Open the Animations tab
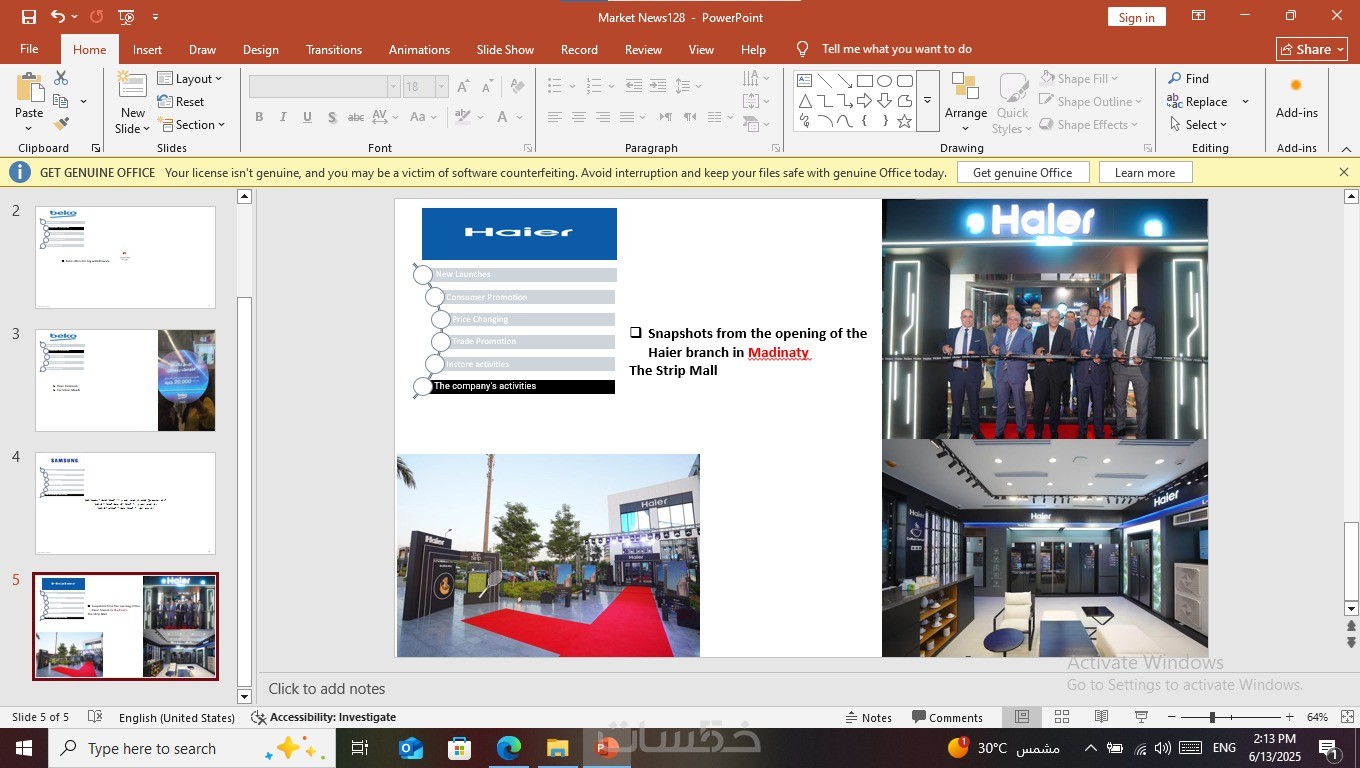 pyautogui.click(x=419, y=49)
